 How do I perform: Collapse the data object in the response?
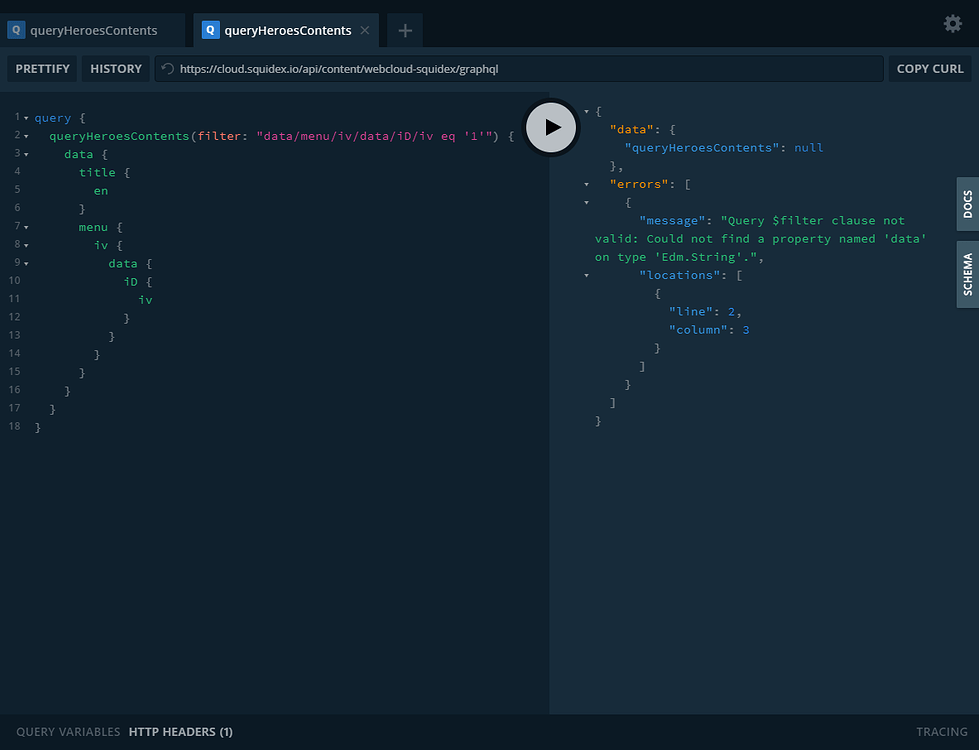coord(585,128)
